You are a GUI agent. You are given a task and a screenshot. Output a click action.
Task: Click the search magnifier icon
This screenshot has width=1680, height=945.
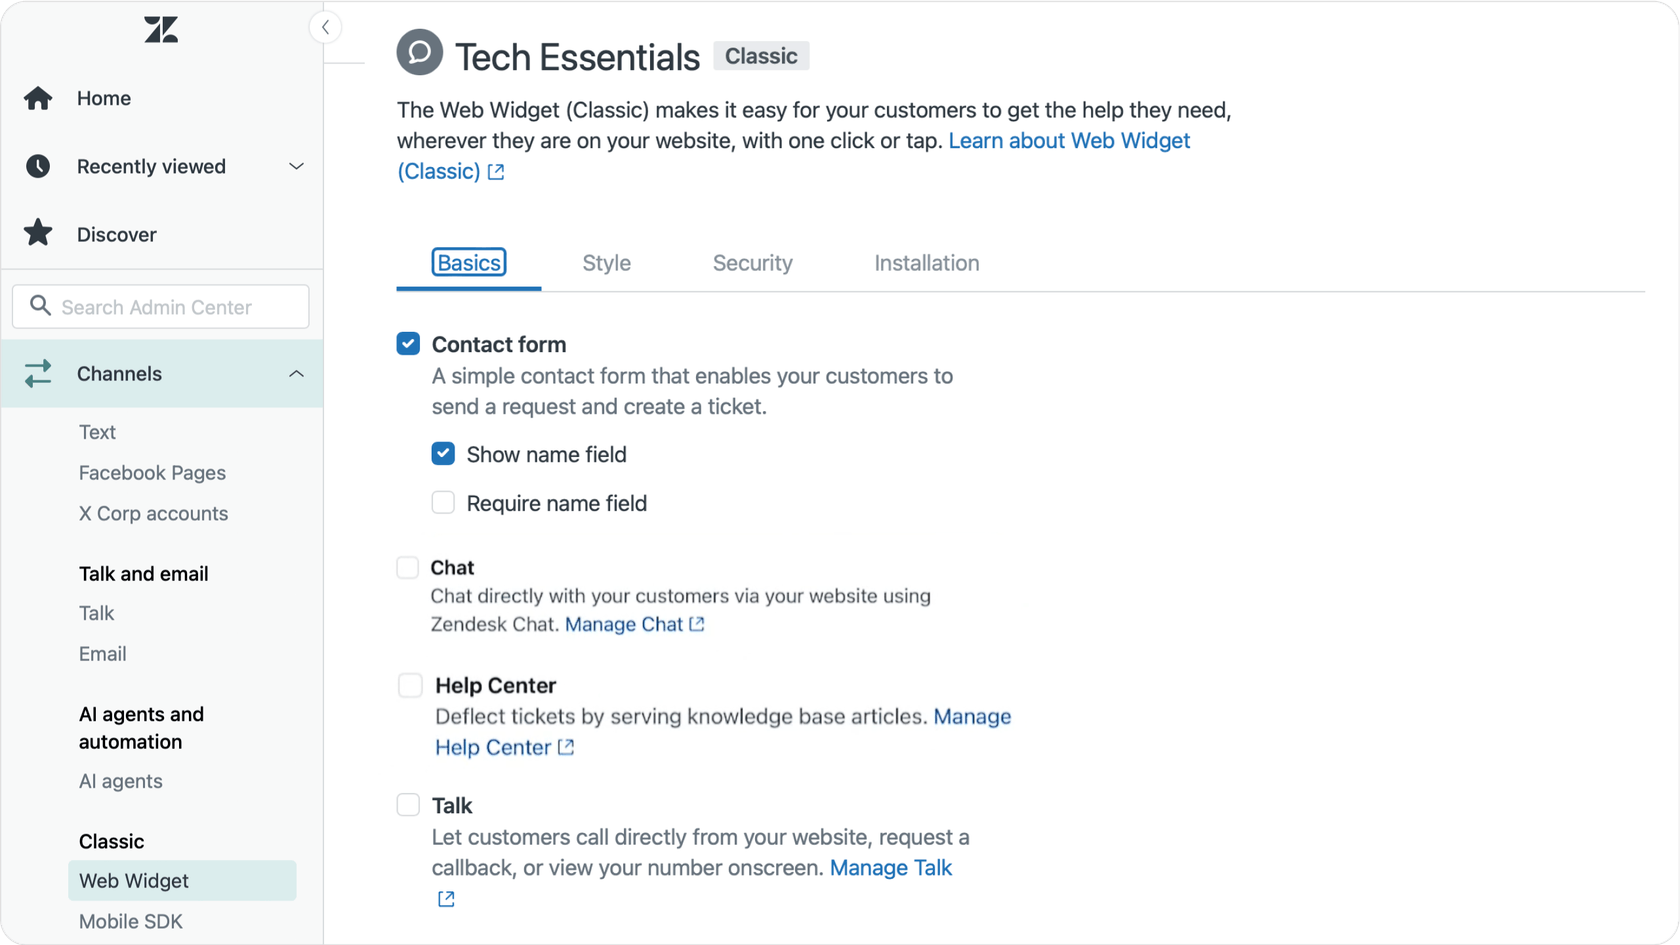tap(40, 306)
